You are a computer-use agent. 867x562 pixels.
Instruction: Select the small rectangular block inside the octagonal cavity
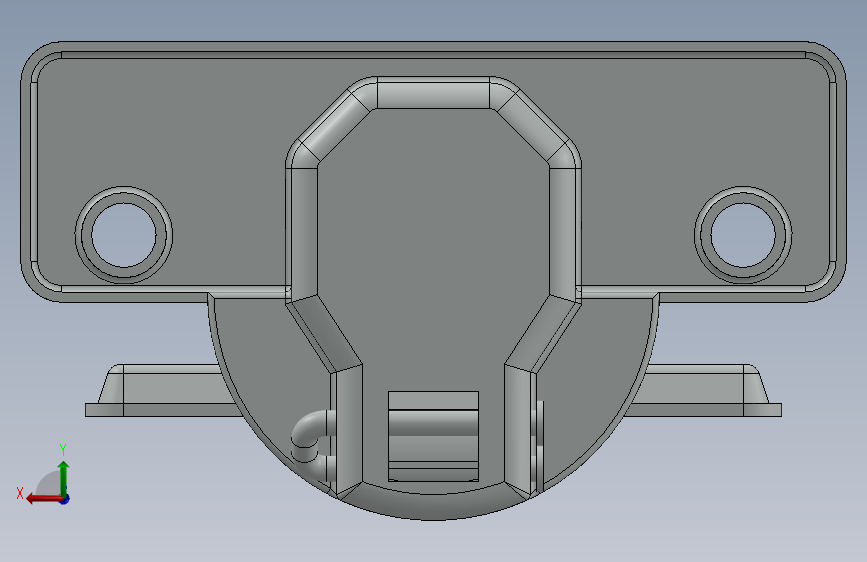pos(433,436)
